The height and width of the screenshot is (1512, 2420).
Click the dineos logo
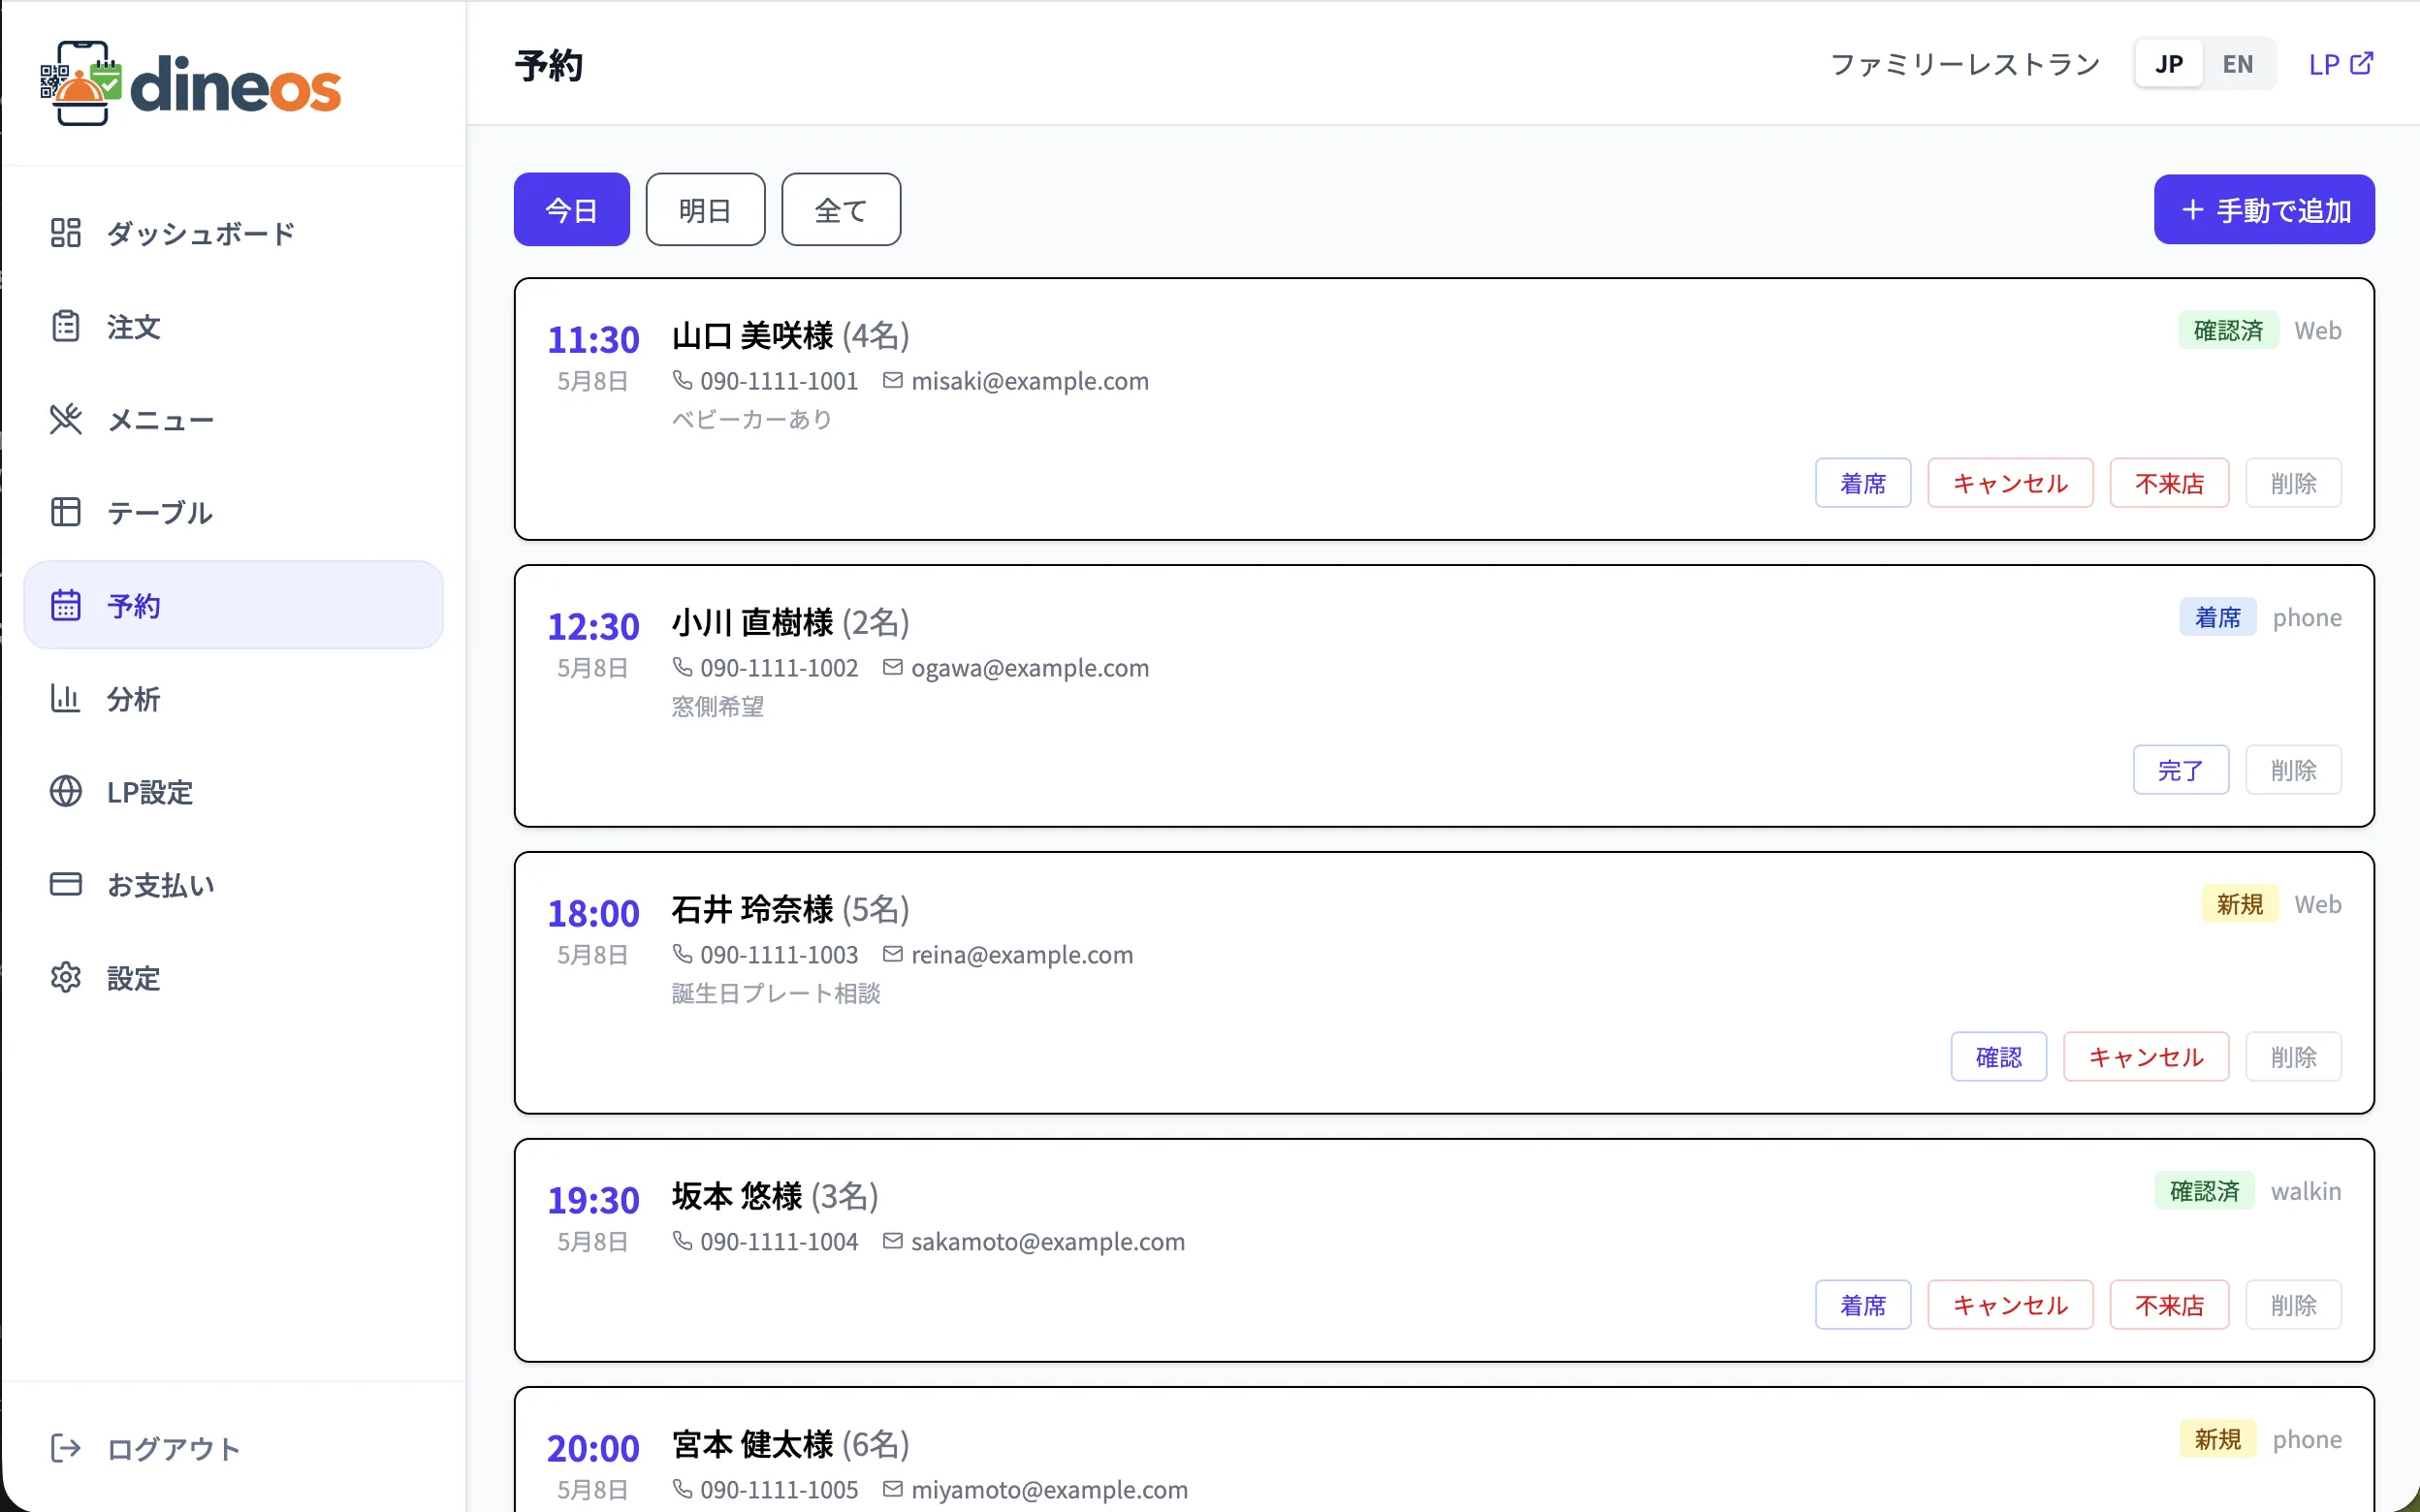(x=191, y=84)
